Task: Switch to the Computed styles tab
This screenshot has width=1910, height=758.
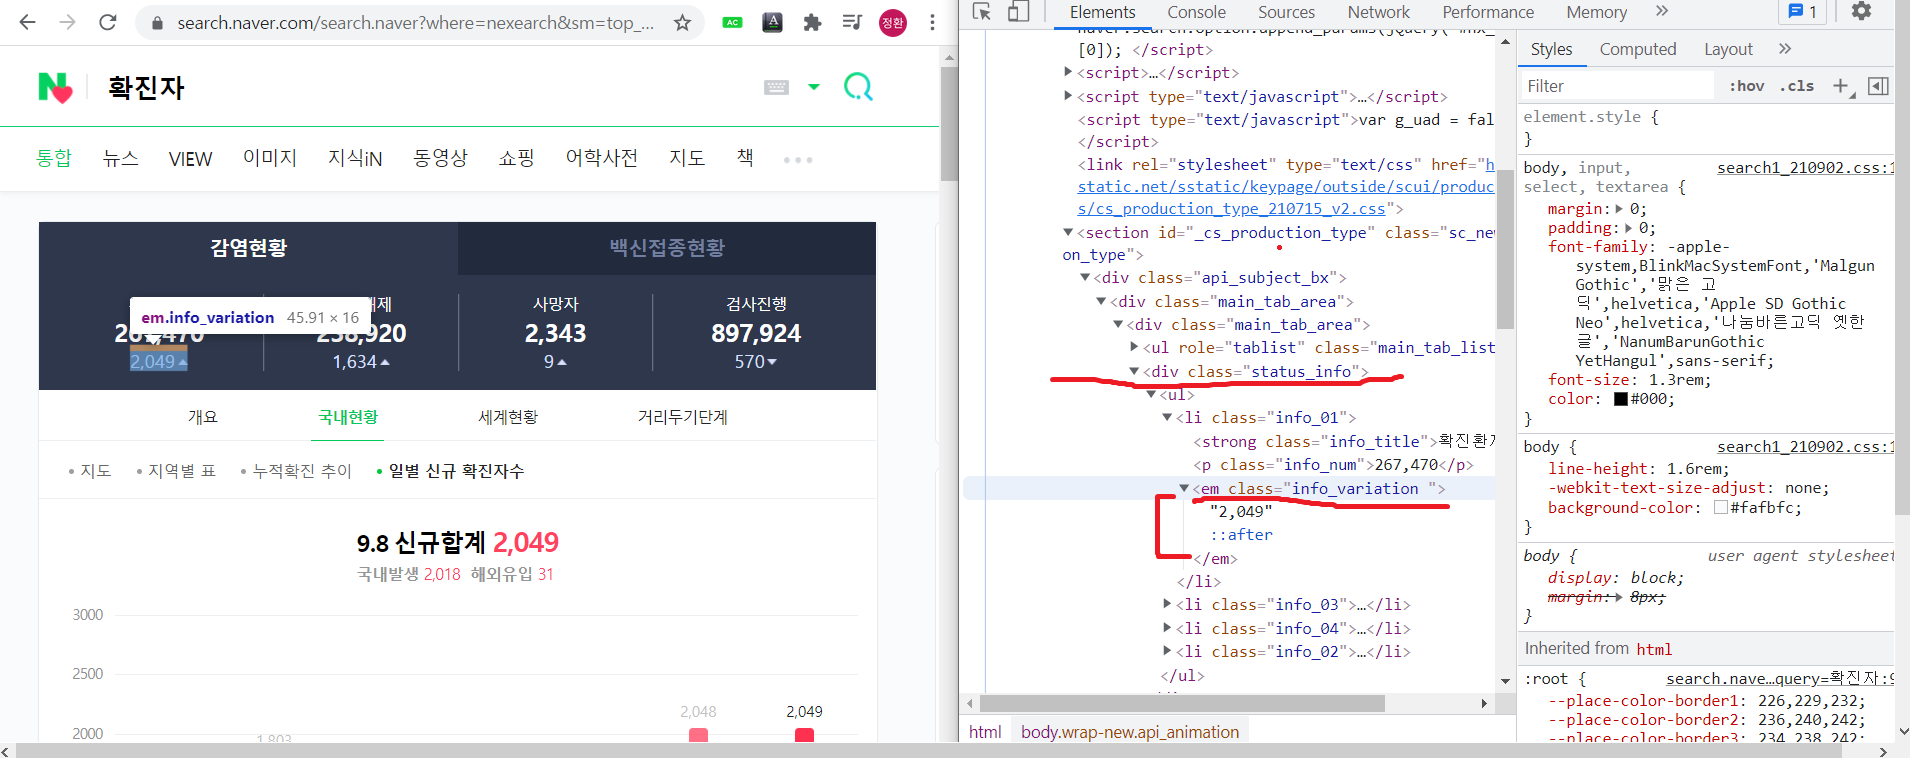Action: click(1637, 49)
